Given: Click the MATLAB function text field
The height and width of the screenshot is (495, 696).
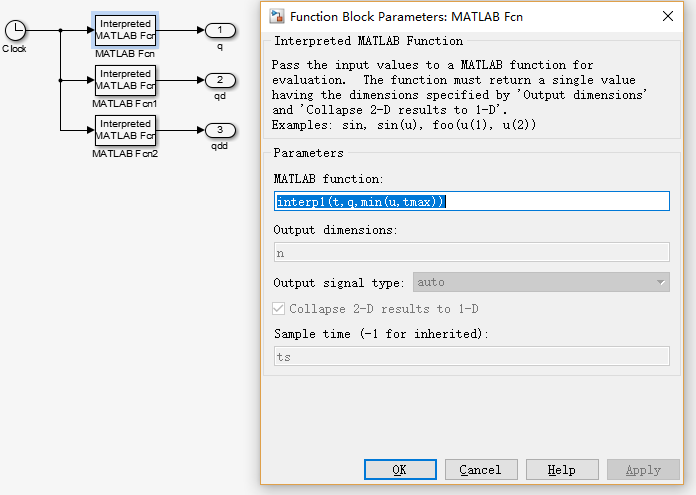Looking at the screenshot, I should (x=471, y=201).
